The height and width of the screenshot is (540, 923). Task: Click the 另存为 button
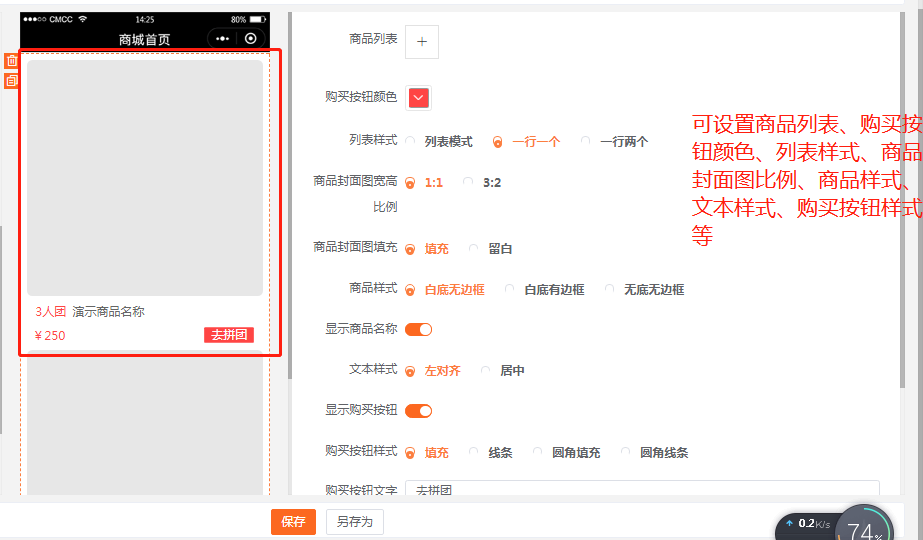[354, 522]
